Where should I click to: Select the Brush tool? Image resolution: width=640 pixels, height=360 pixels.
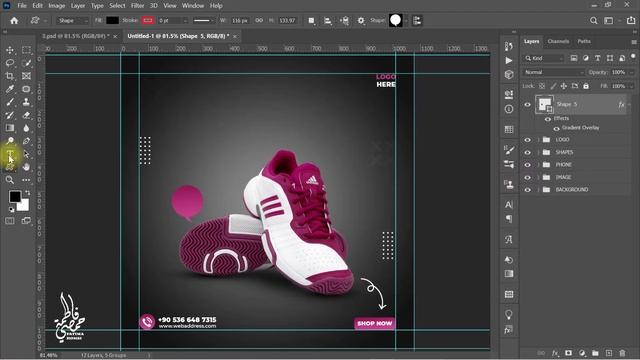pyautogui.click(x=10, y=102)
